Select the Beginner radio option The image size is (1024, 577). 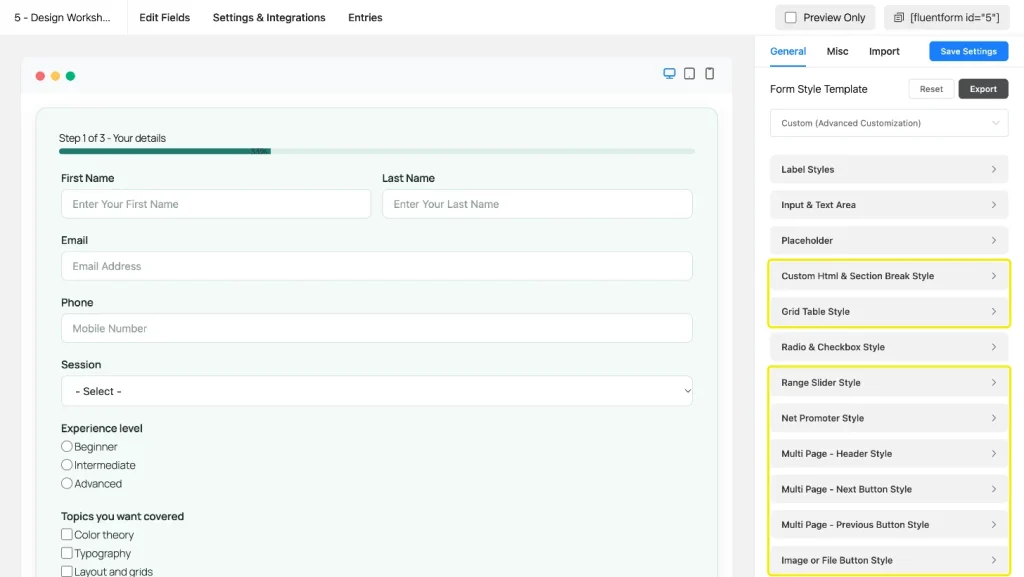pos(67,446)
